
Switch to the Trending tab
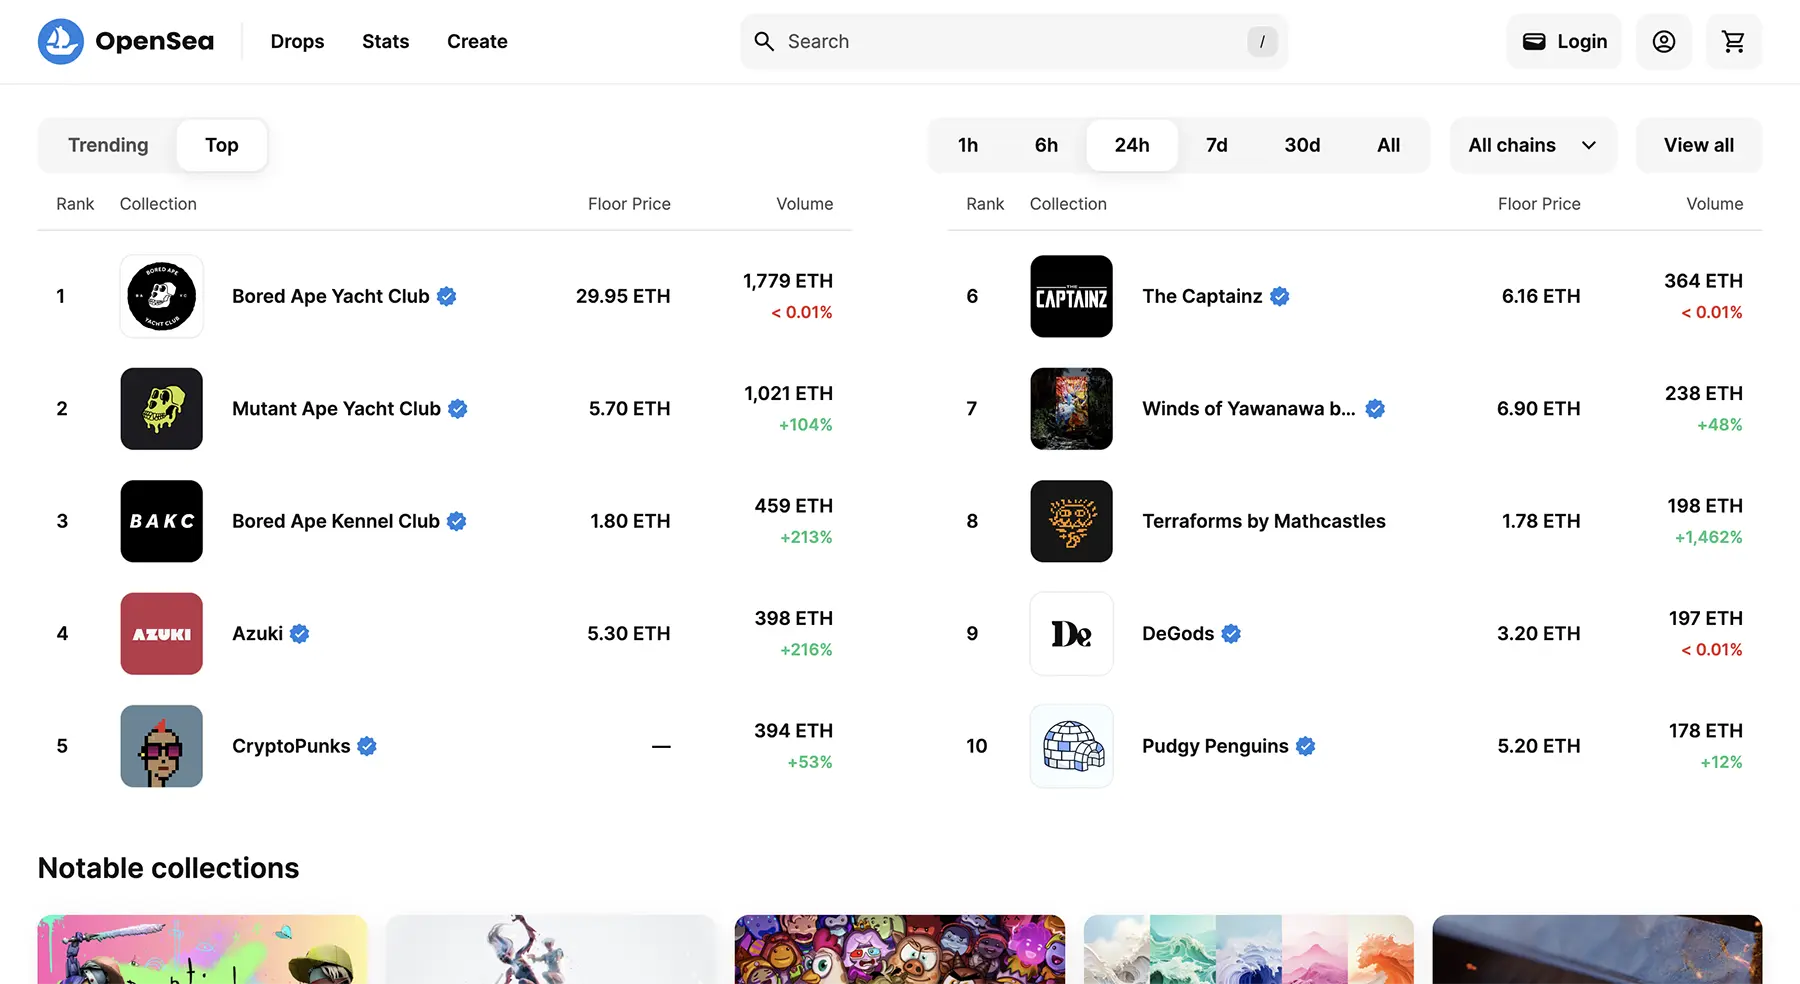click(108, 145)
